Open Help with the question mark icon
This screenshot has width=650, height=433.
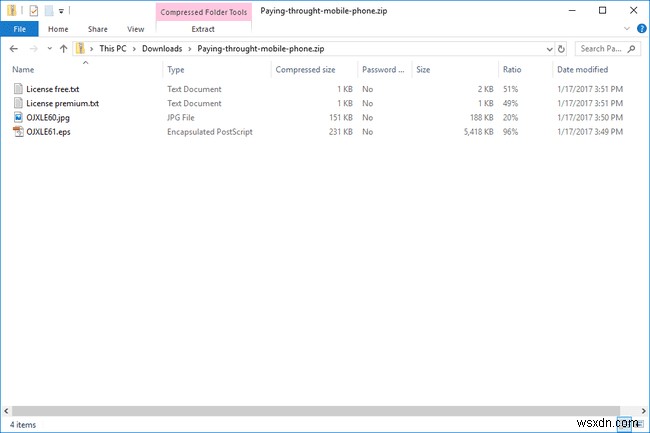pyautogui.click(x=641, y=28)
